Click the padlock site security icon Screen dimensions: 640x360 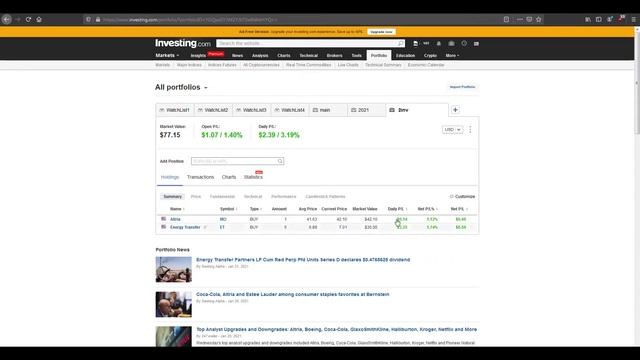pos(98,19)
